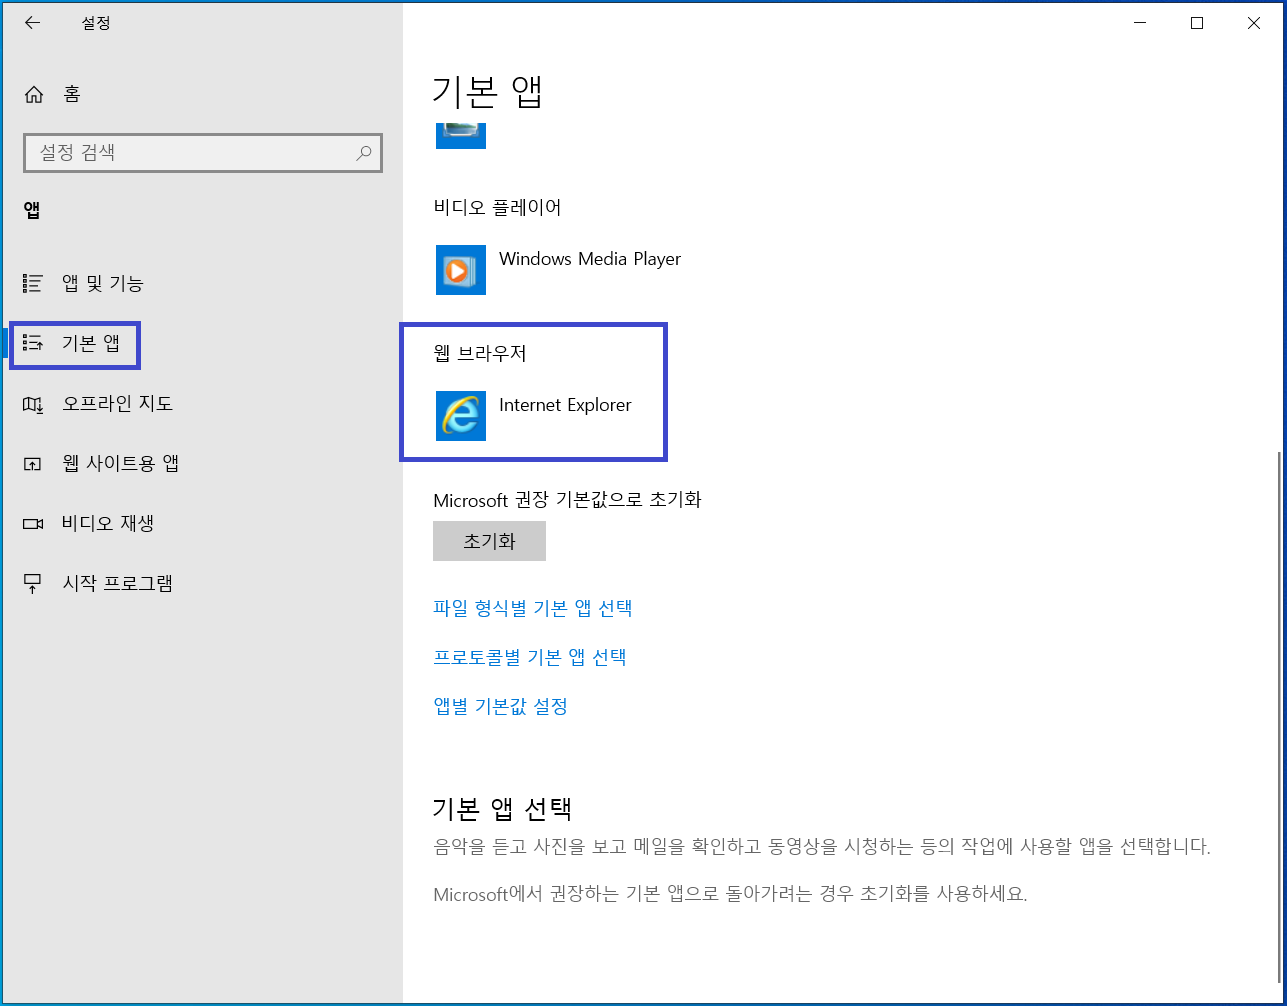
Task: Open 오프라인 지도 settings page
Action: pyautogui.click(x=118, y=404)
